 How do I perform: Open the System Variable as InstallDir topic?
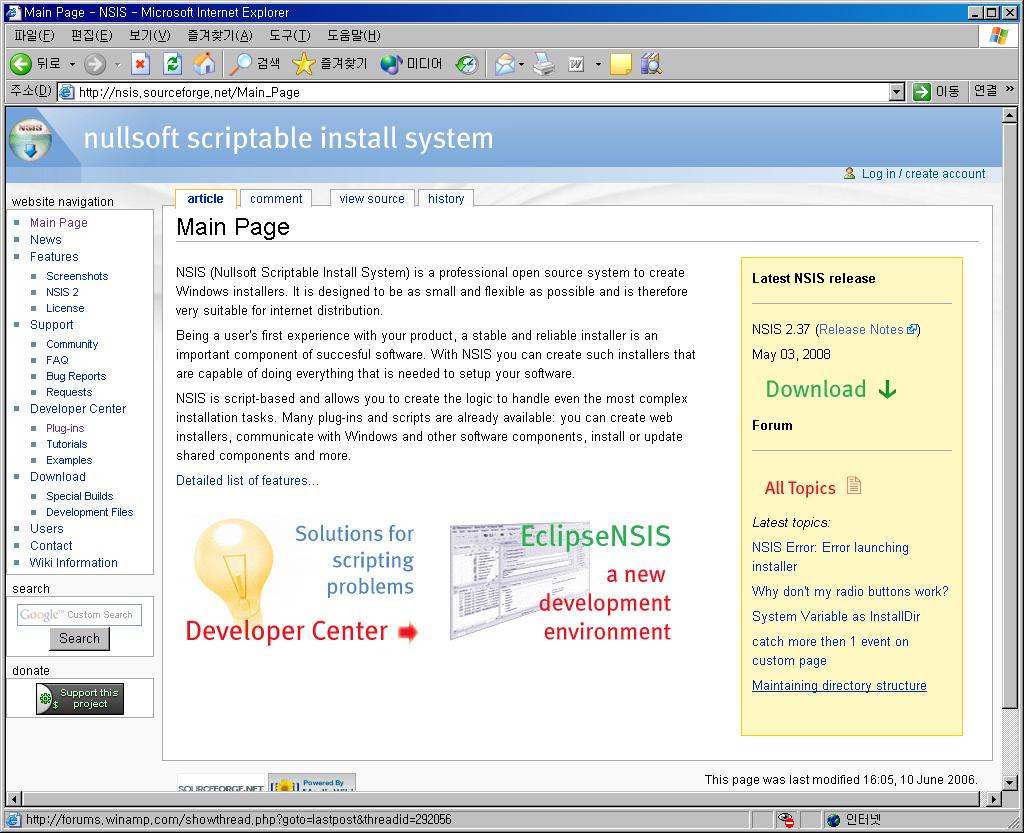pos(836,616)
